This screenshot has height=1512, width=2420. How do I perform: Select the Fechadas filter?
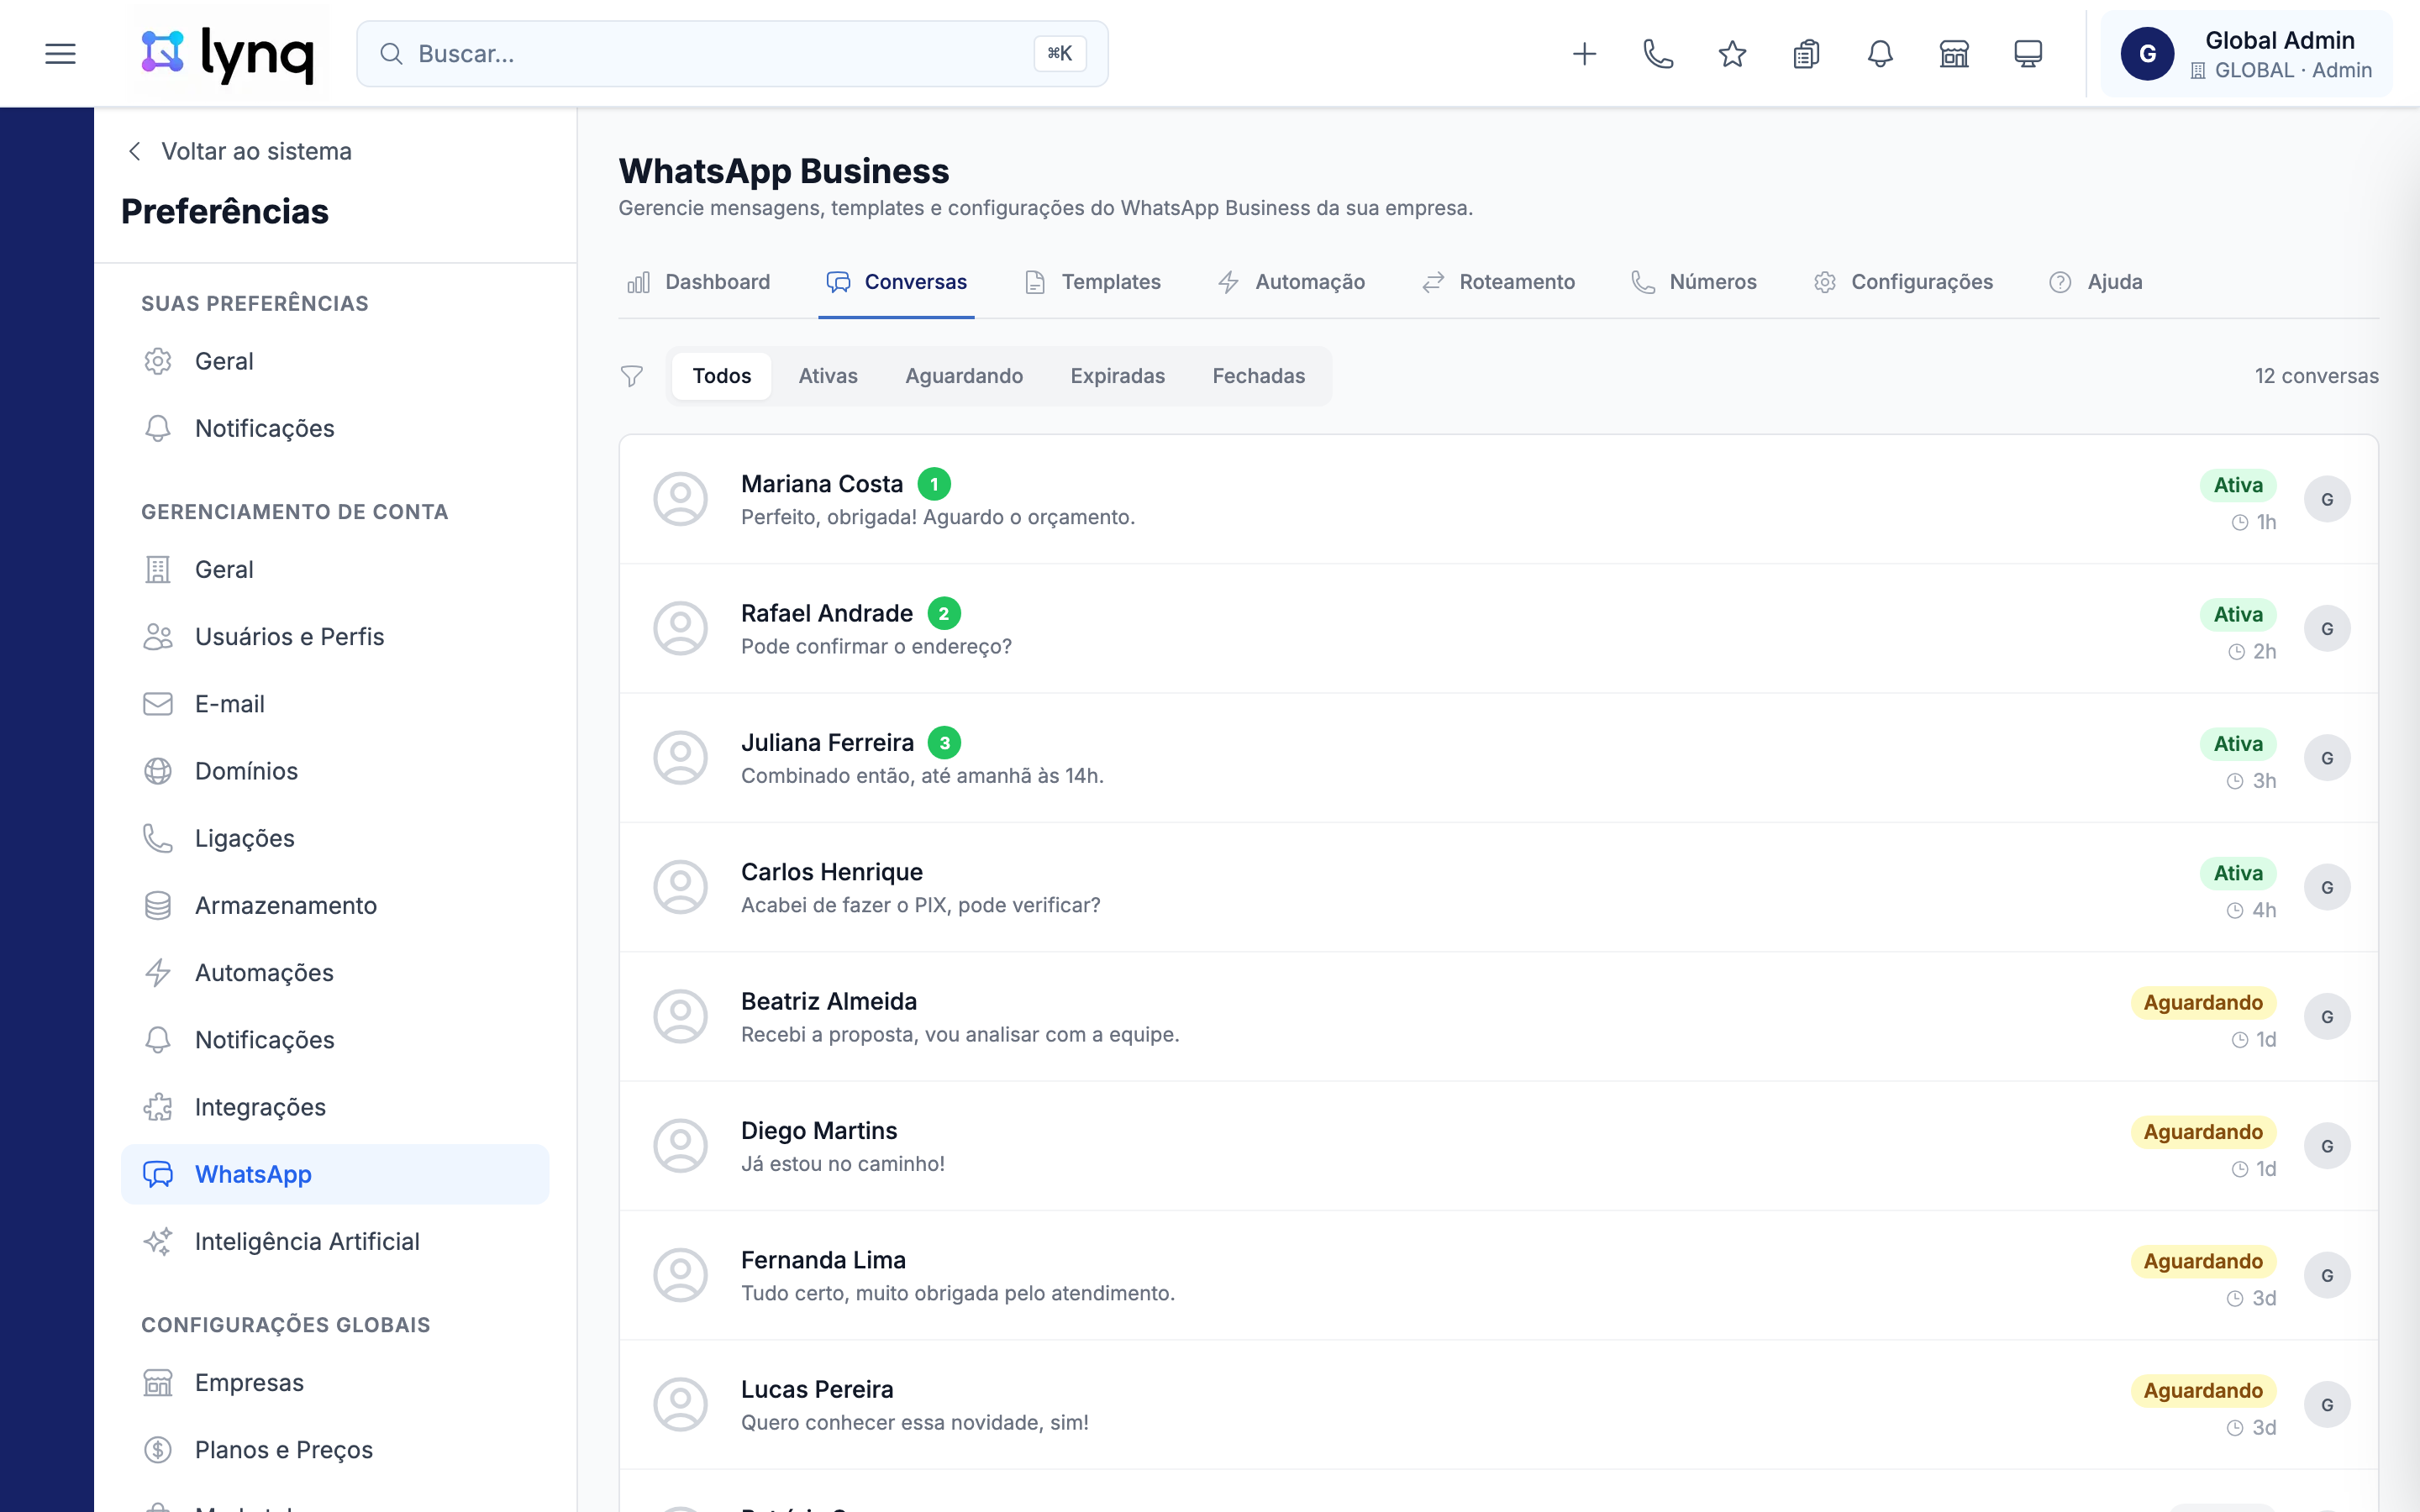pos(1259,376)
